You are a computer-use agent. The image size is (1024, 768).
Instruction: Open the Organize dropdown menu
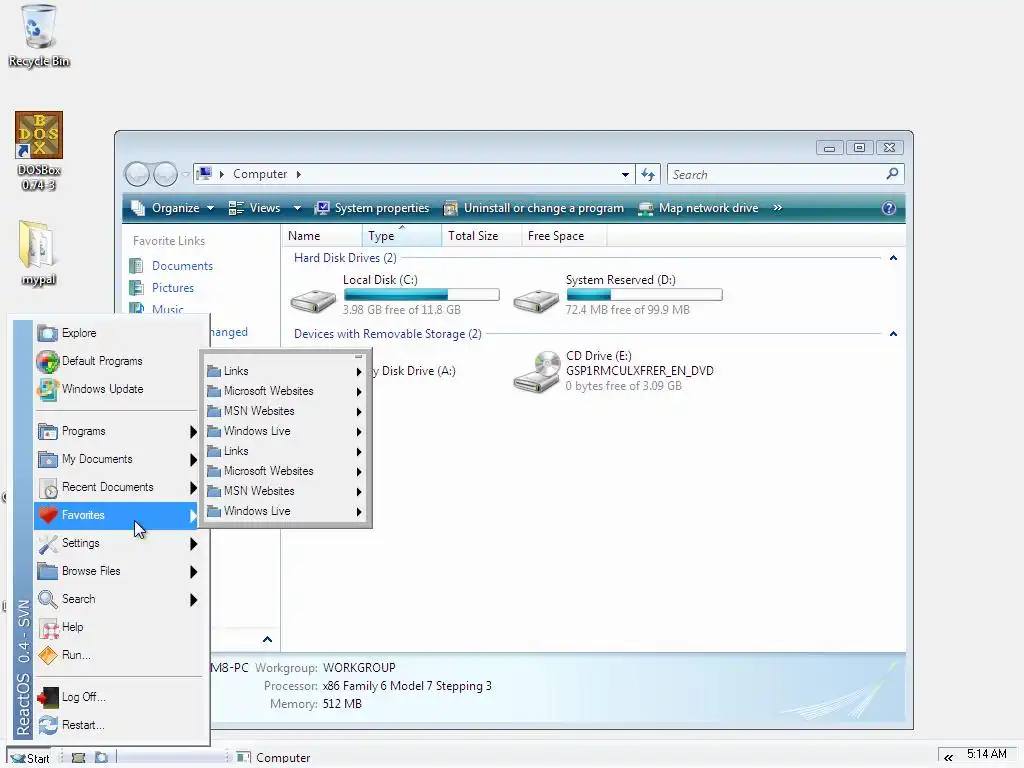click(x=172, y=208)
